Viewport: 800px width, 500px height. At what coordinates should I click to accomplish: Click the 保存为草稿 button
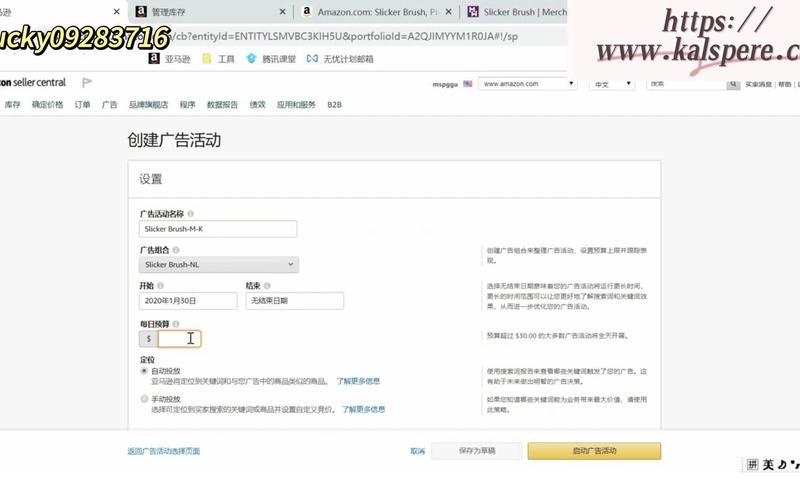pos(477,451)
